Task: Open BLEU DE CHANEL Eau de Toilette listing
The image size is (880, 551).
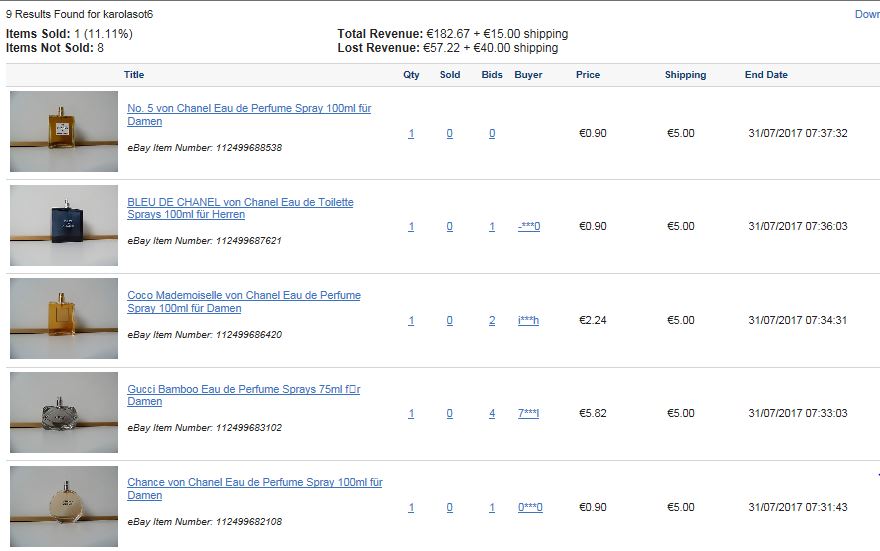Action: point(240,208)
